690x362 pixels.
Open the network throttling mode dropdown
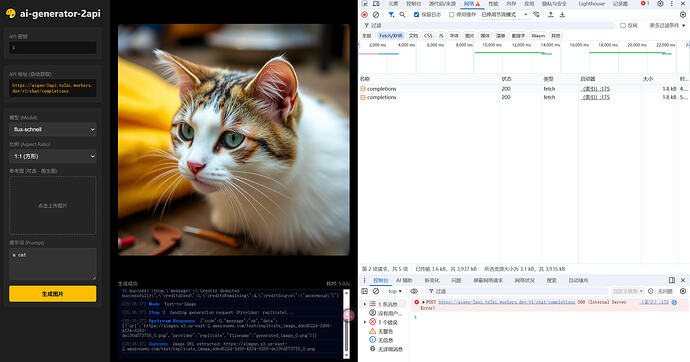click(x=504, y=15)
